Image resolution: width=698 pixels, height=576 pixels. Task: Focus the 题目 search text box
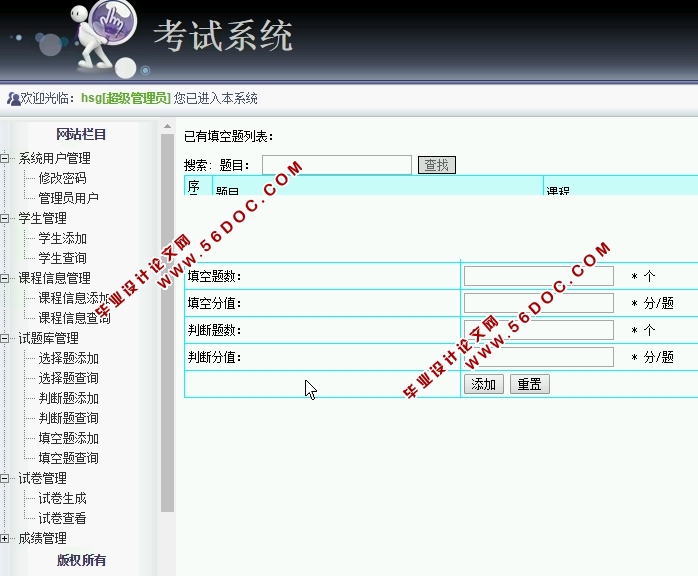pos(336,165)
